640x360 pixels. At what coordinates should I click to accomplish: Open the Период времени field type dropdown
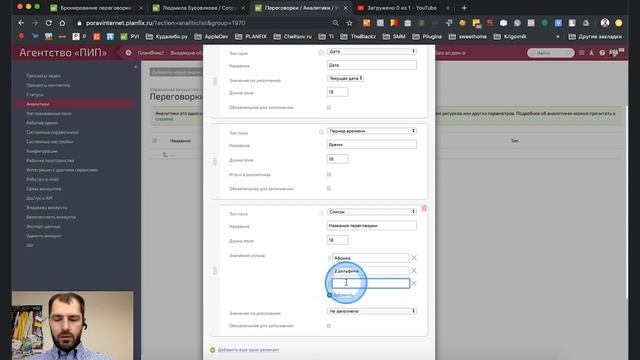coord(371,131)
